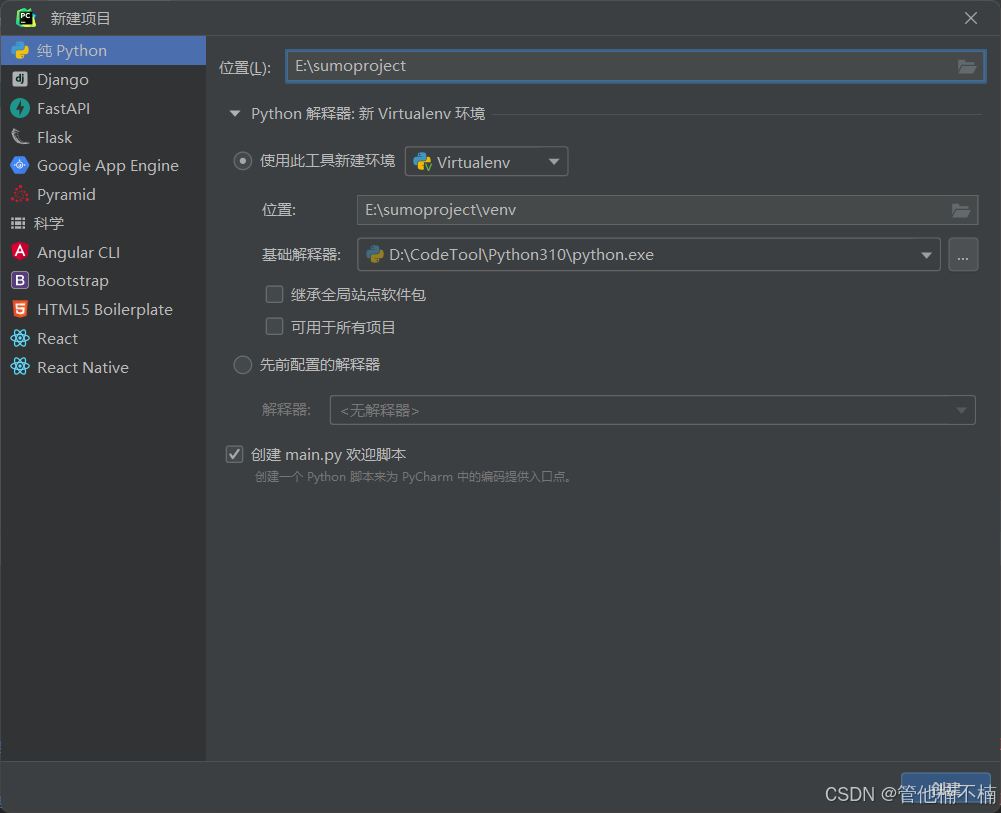This screenshot has width=1001, height=813.
Task: Click the Pyramid red icon
Action: tap(20, 194)
